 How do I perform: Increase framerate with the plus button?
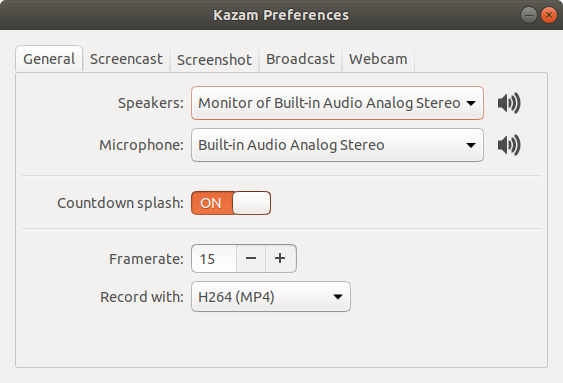[280, 258]
